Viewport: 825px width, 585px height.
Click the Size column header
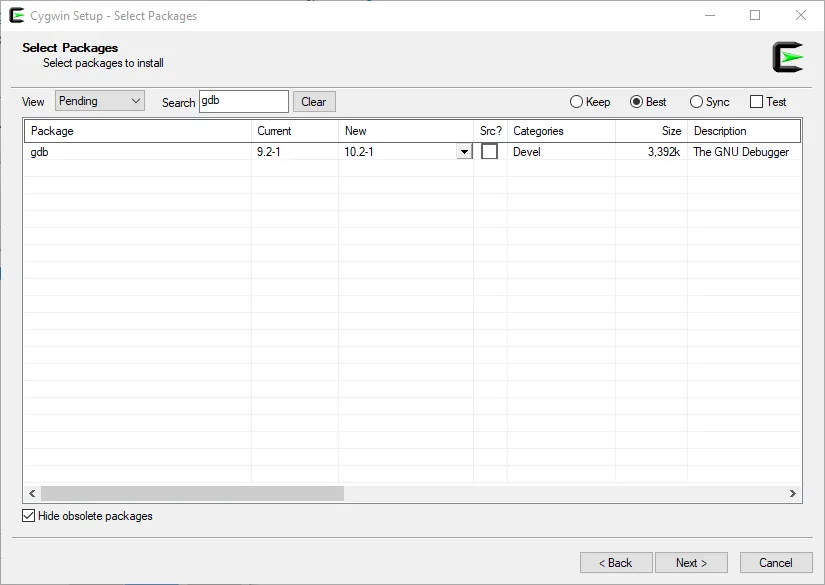[651, 131]
